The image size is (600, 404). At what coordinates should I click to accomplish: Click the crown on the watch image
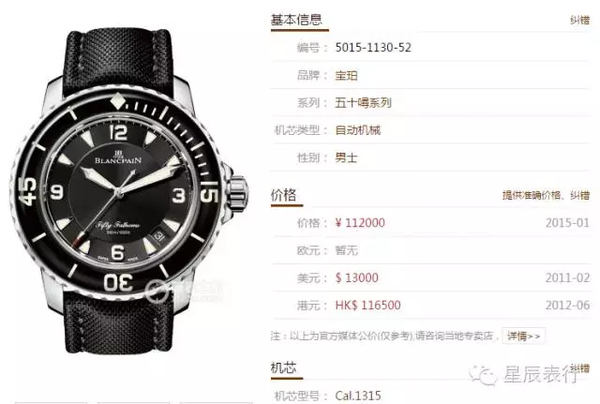pyautogui.click(x=237, y=192)
